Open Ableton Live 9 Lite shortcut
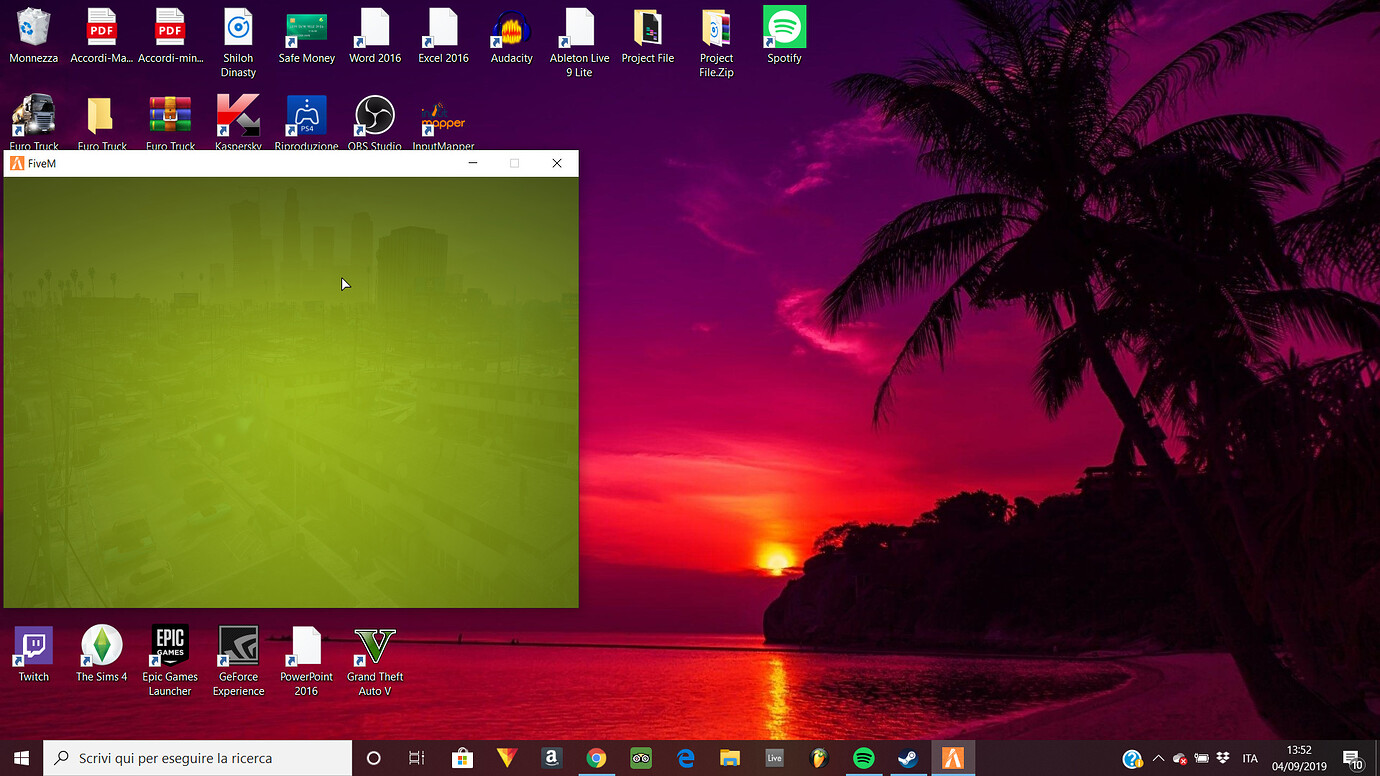This screenshot has width=1380, height=776. coord(579,29)
